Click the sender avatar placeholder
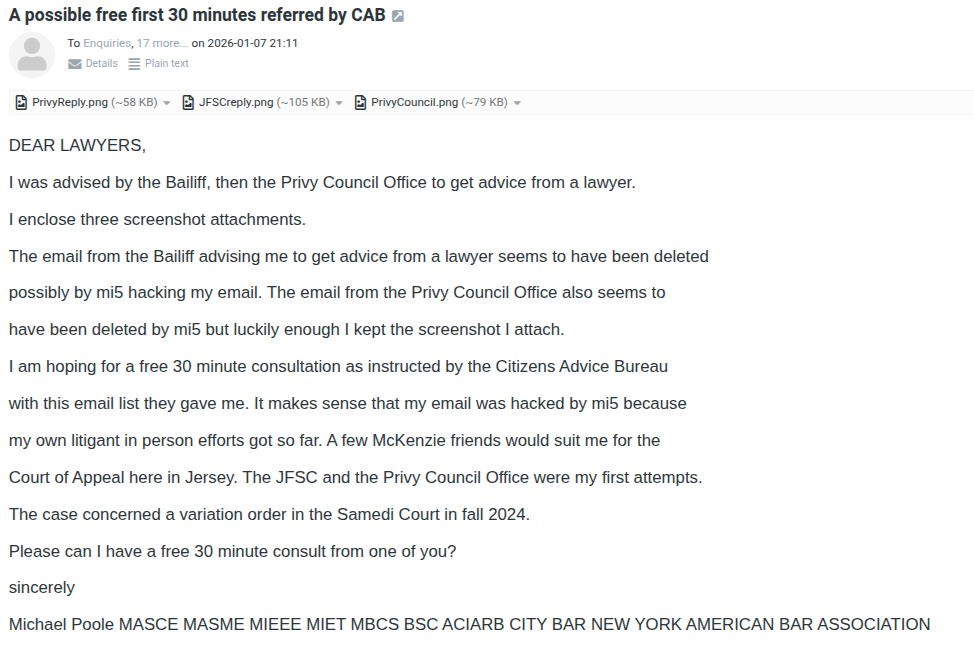974x649 pixels. [32, 55]
